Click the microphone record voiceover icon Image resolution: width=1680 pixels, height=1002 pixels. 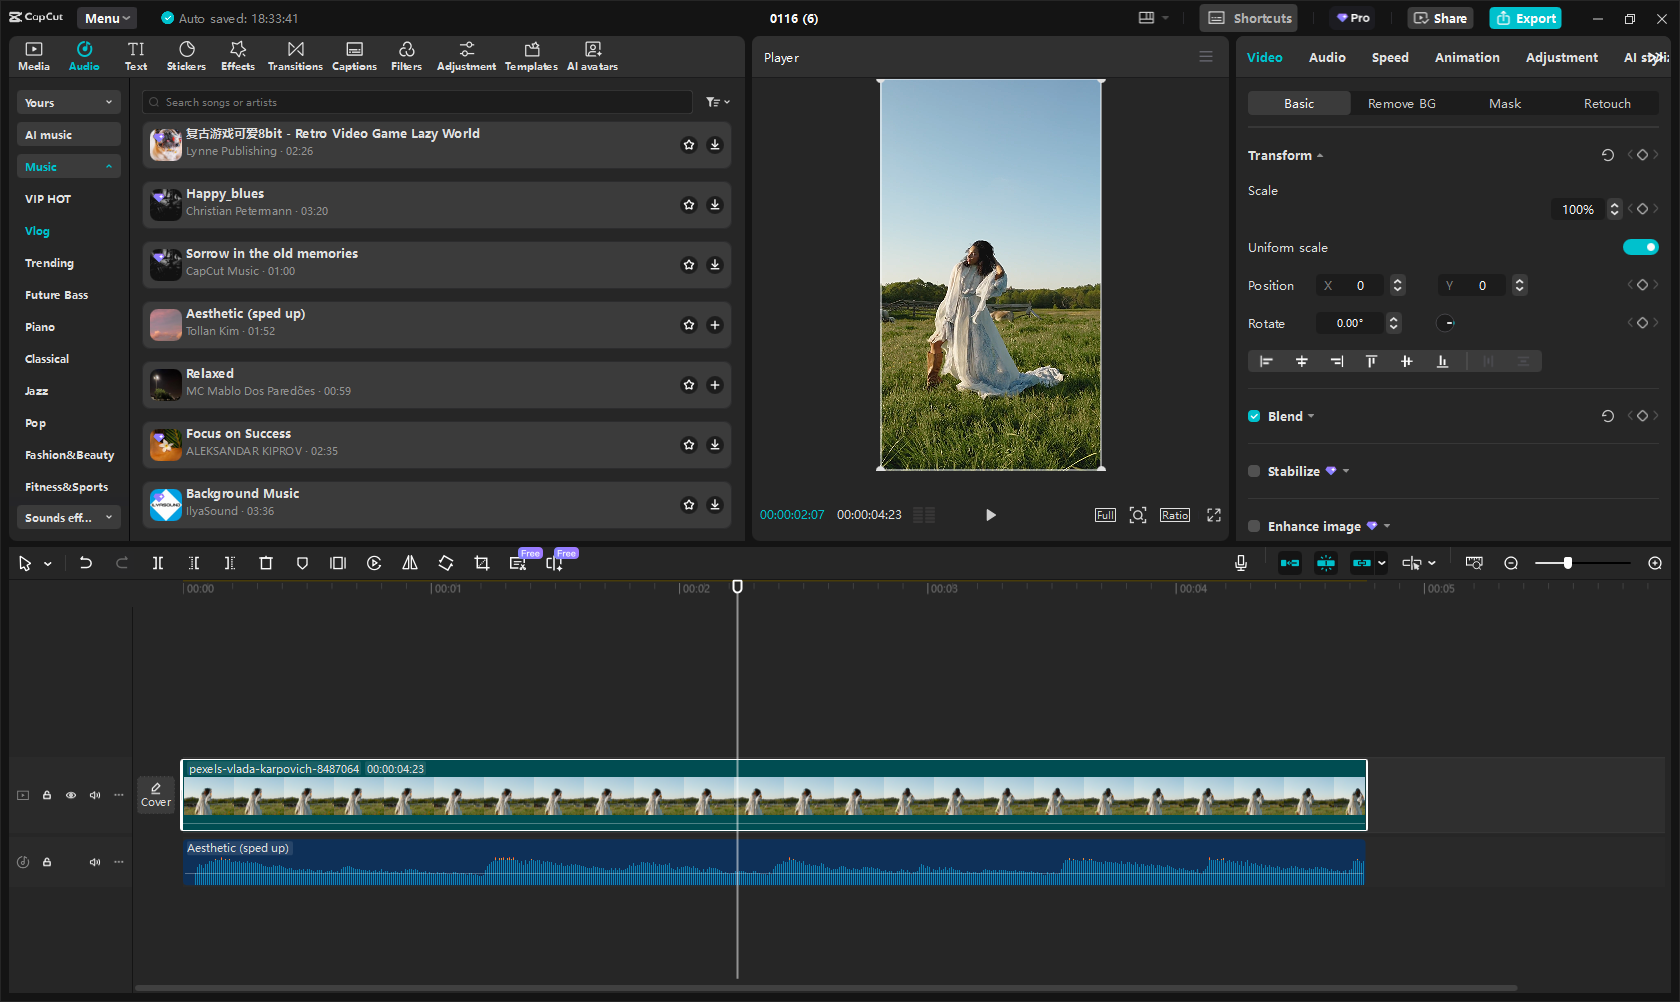coord(1241,564)
